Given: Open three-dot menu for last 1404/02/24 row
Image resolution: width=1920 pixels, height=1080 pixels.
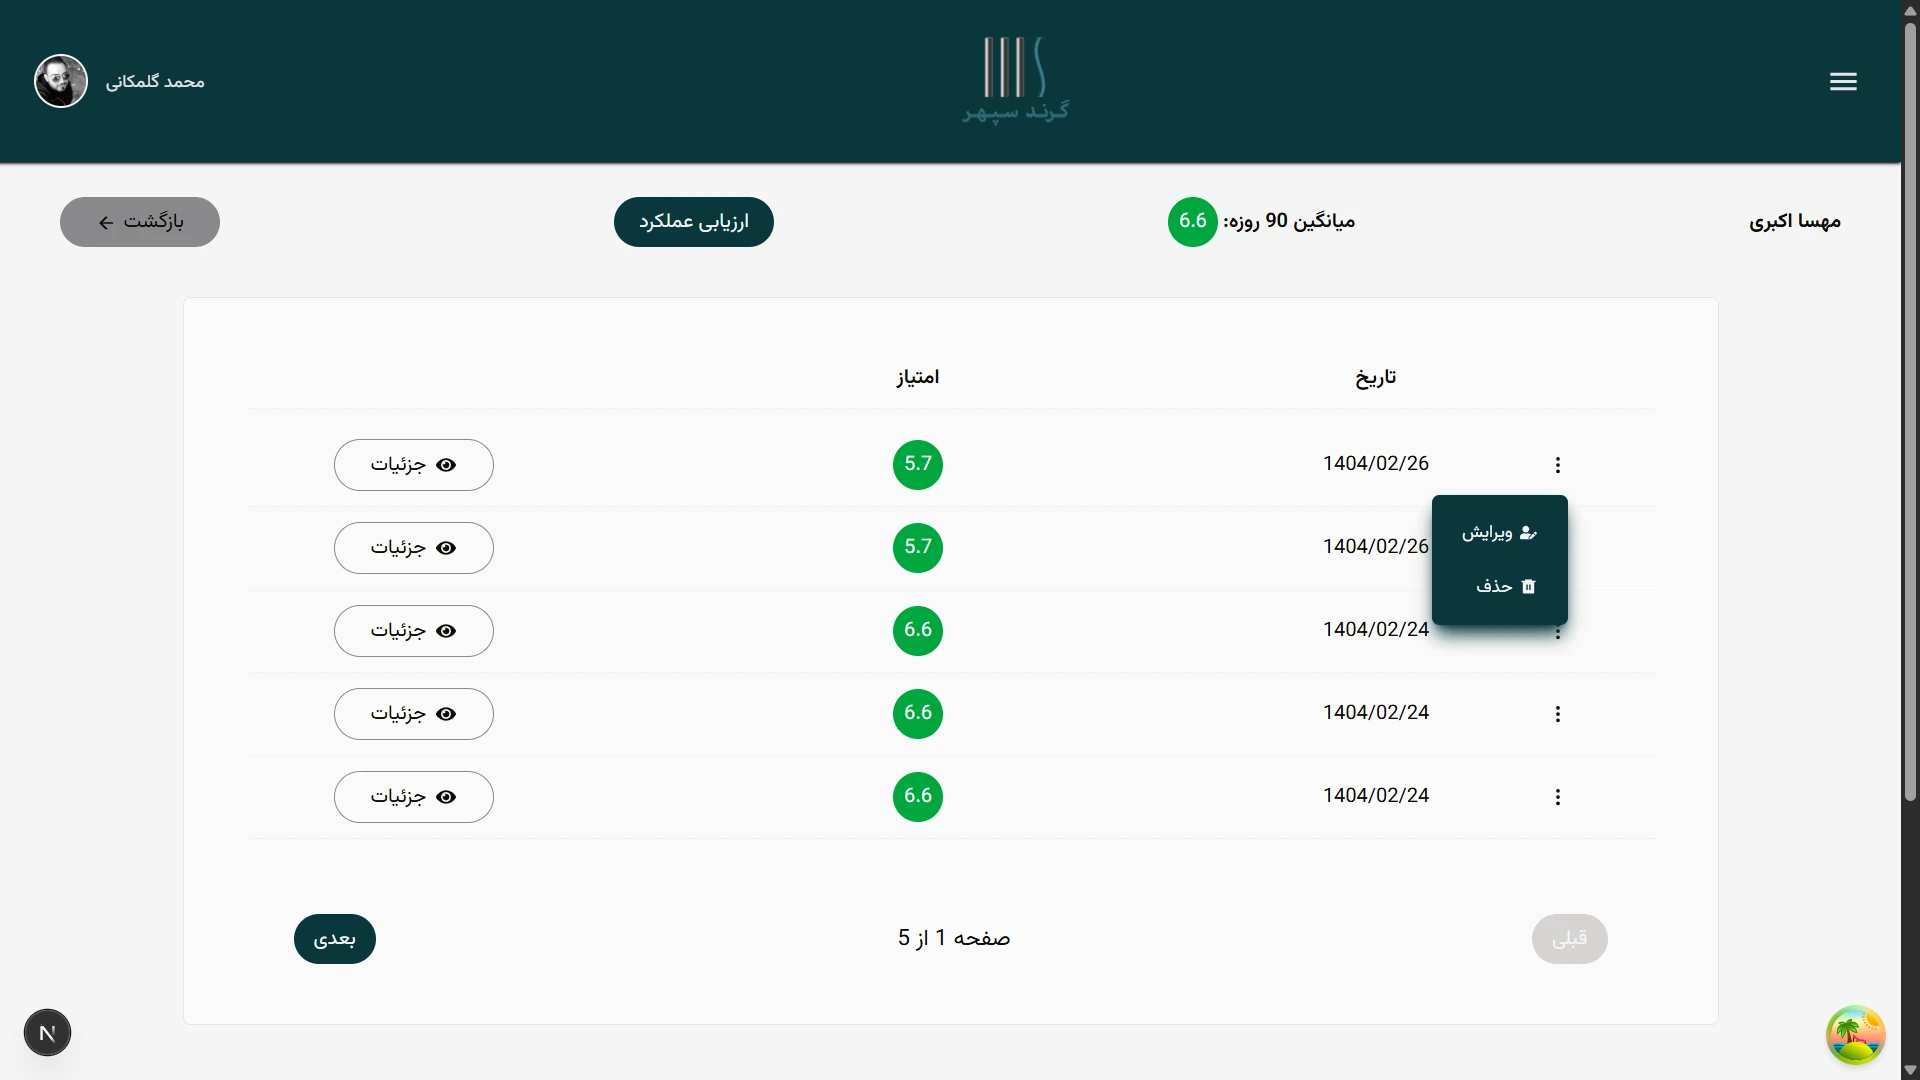Looking at the screenshot, I should pos(1557,797).
